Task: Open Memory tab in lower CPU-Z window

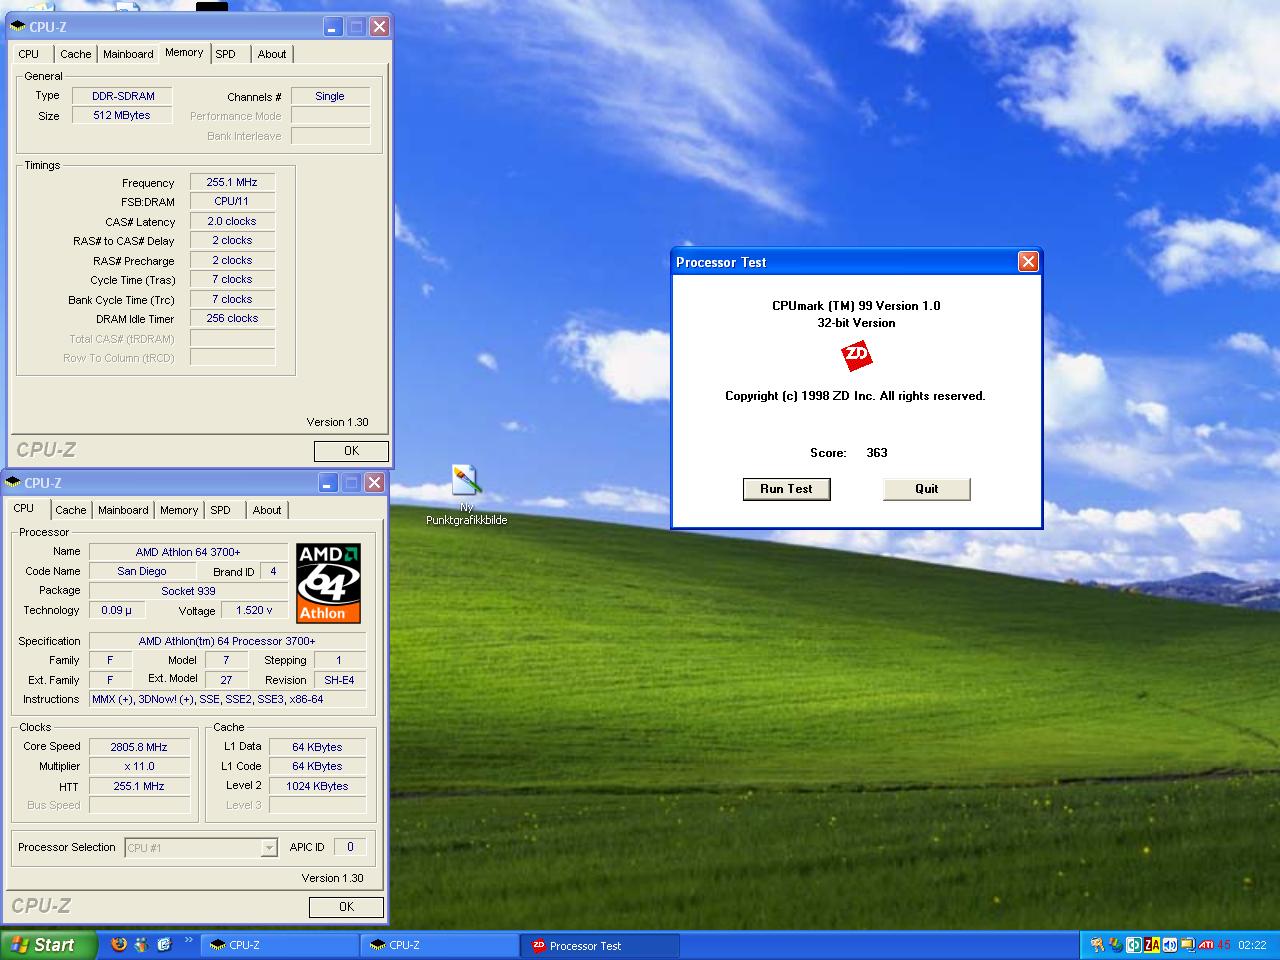Action: coord(179,510)
